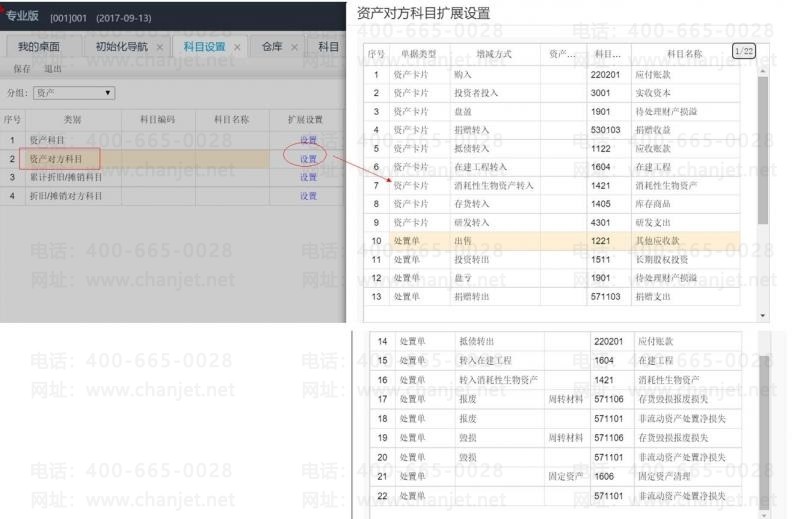
Task: Click 退出 in the toolbar
Action: pyautogui.click(x=53, y=68)
